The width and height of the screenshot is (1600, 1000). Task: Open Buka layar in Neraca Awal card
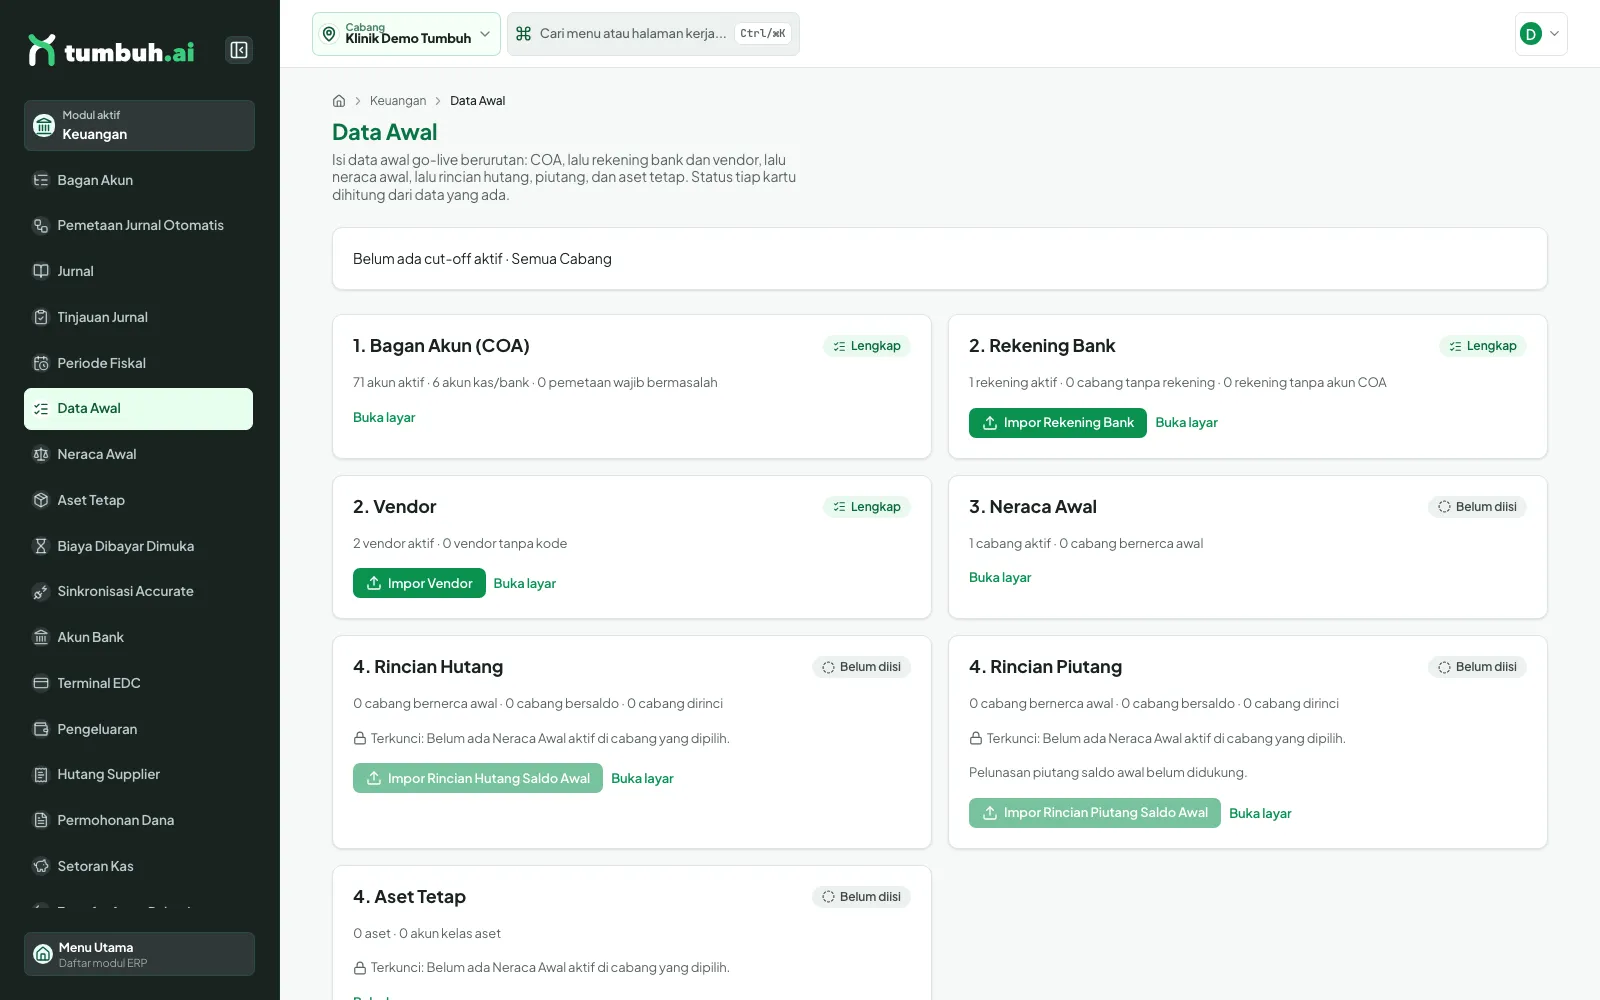[x=1000, y=578]
